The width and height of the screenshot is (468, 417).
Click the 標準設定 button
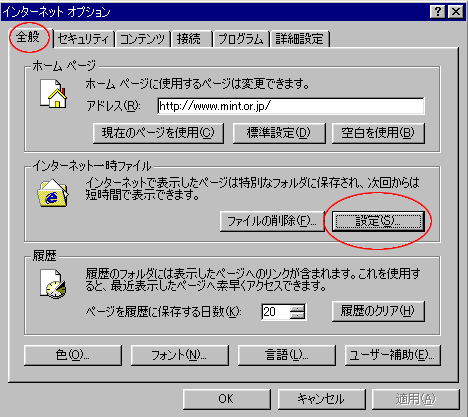click(279, 133)
